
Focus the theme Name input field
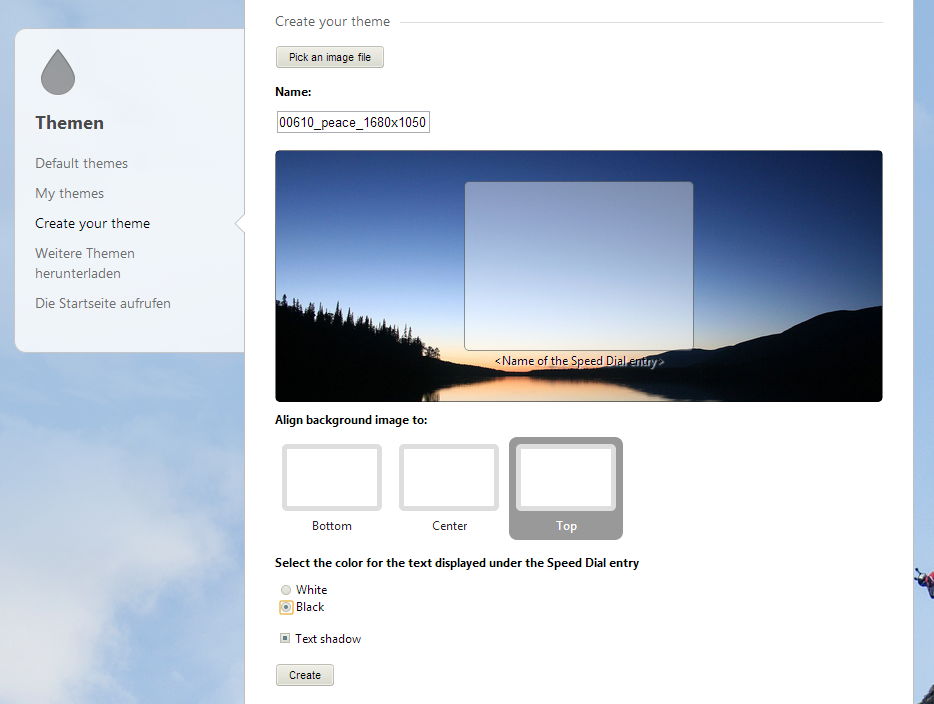(353, 122)
